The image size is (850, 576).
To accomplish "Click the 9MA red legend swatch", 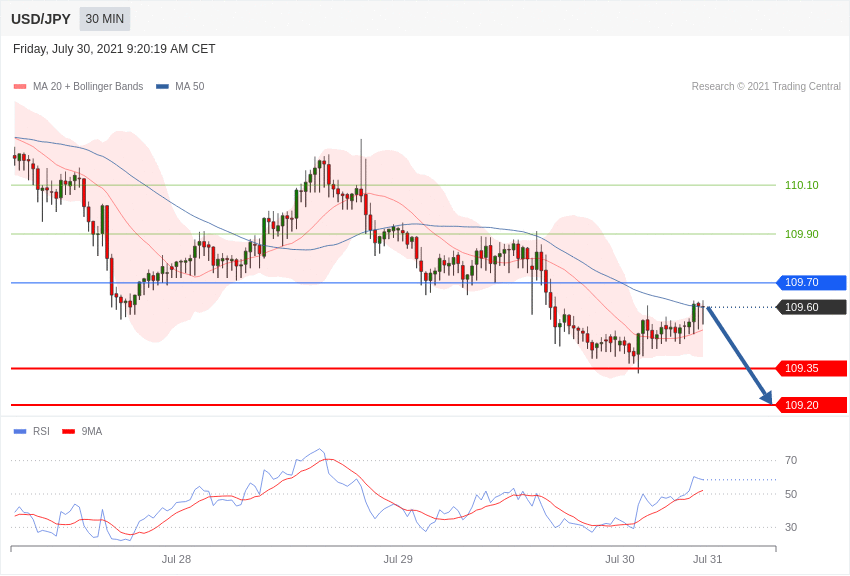I will coord(69,431).
